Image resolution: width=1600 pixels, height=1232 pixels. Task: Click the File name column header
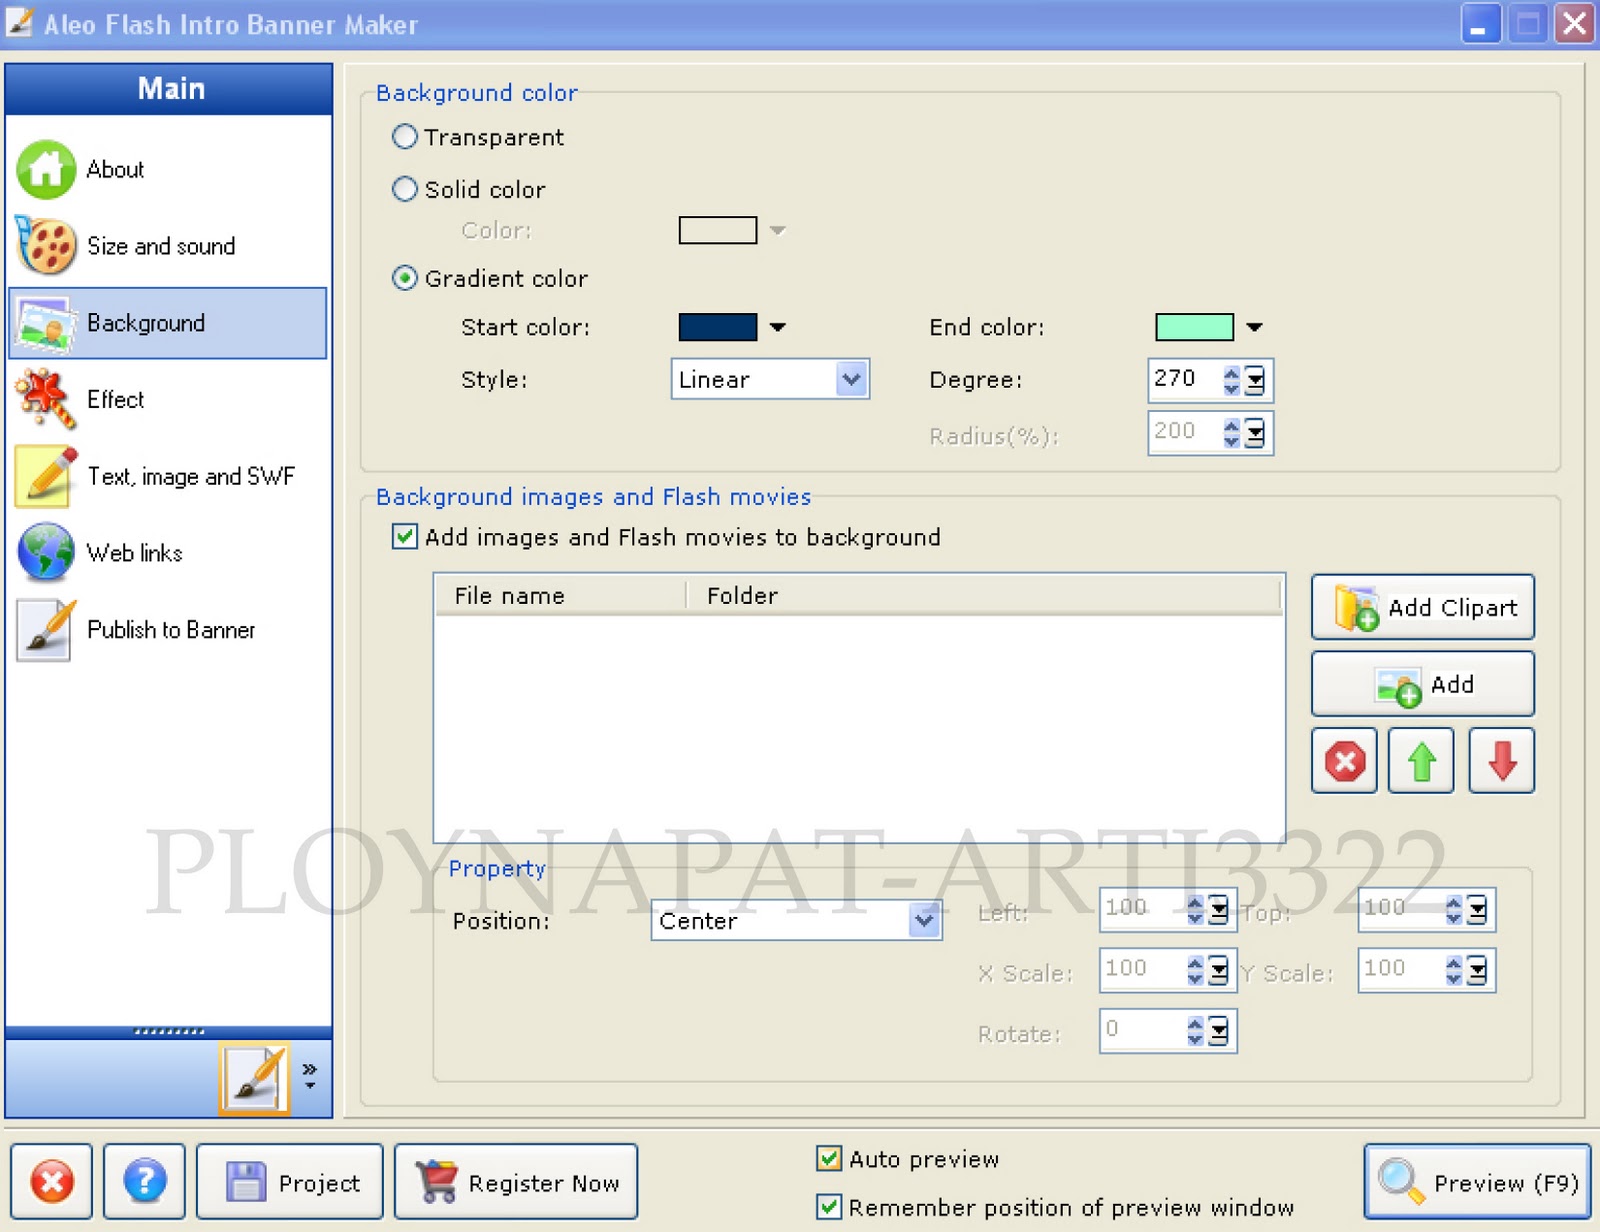point(560,596)
